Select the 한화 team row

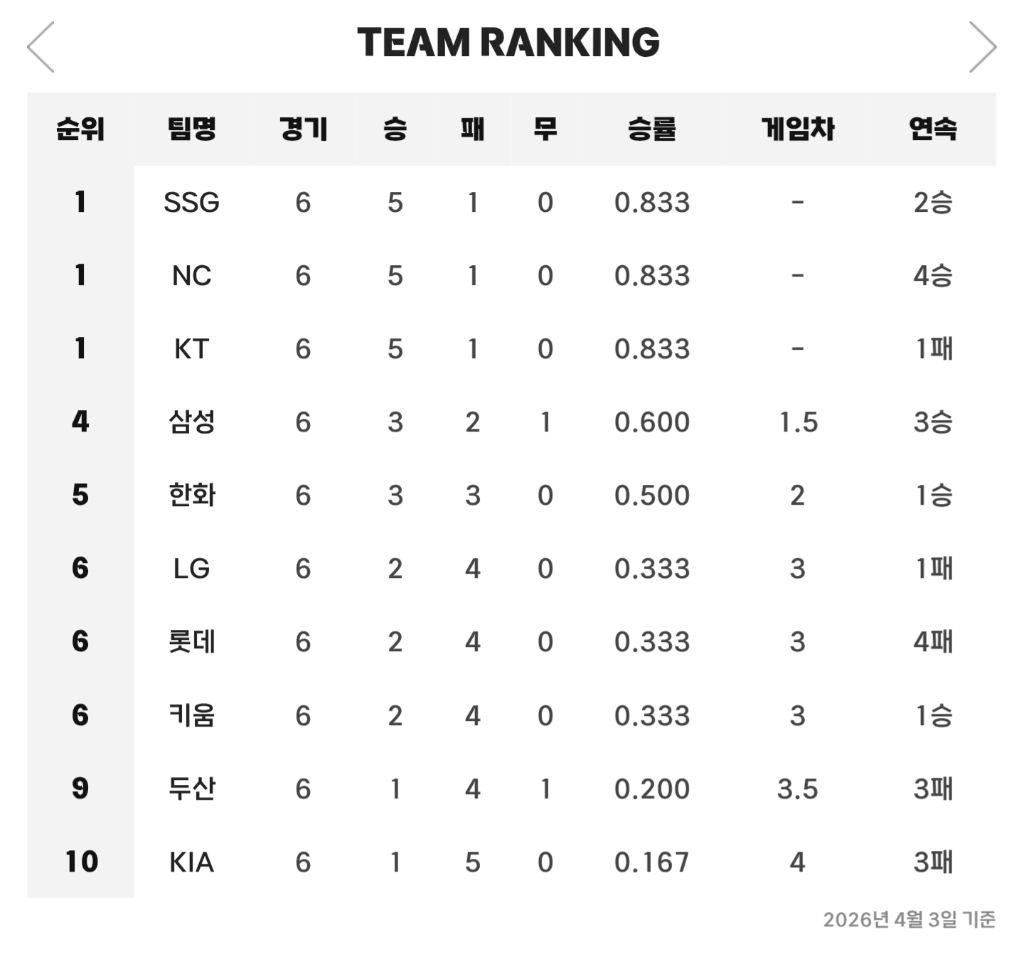[x=191, y=495]
